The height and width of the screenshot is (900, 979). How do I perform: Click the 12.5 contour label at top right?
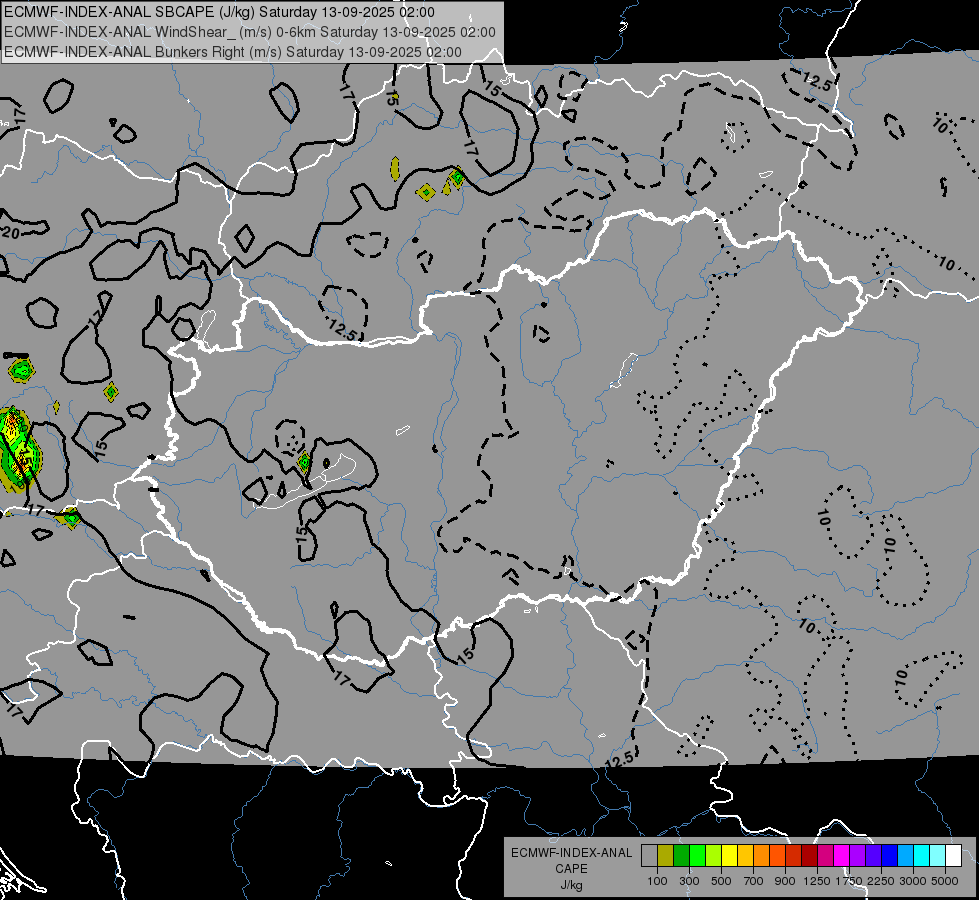817,81
